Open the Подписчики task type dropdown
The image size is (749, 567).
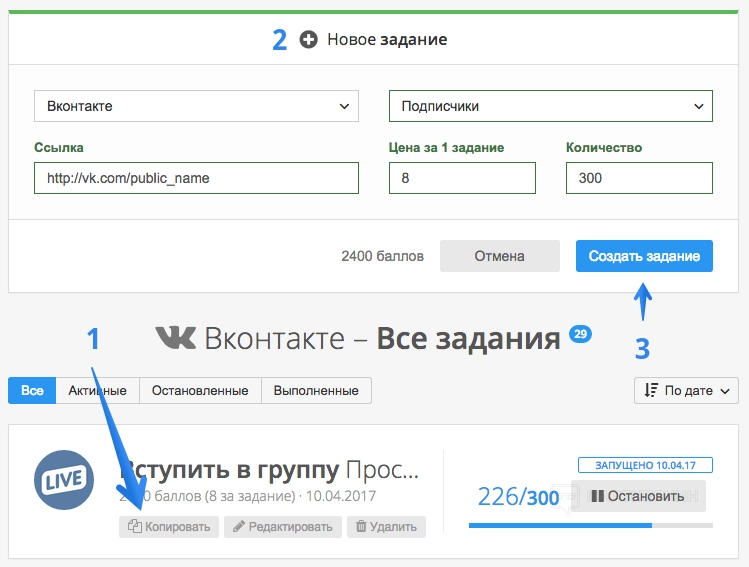click(551, 106)
